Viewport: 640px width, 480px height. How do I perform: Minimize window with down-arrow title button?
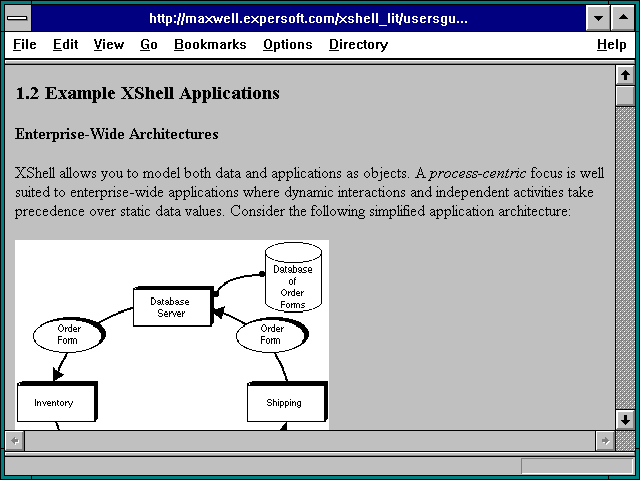(598, 18)
